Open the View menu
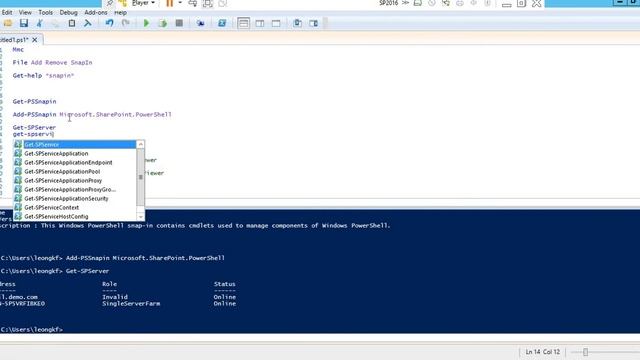Viewport: 640px width, 360px height. (25, 13)
